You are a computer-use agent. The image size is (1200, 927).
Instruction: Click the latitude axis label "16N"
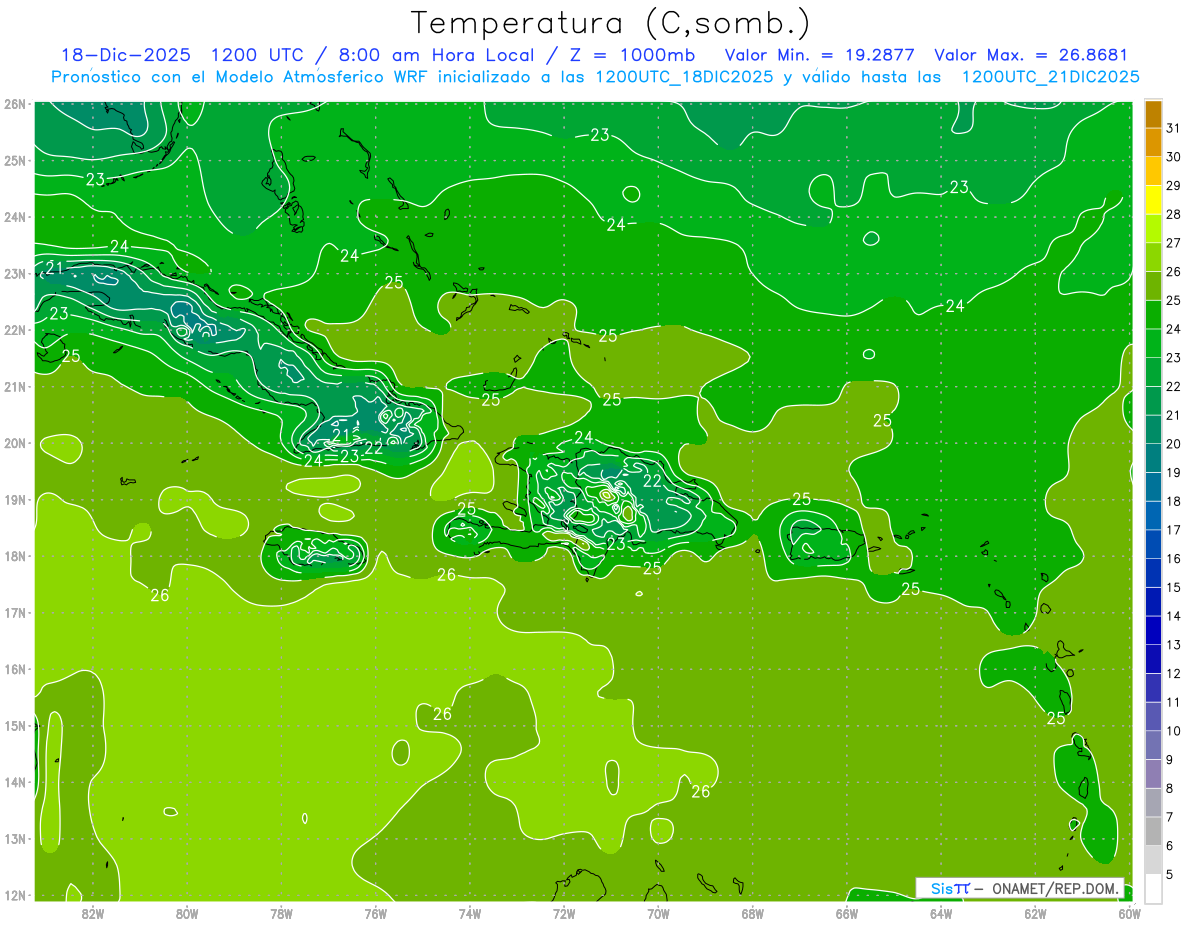pyautogui.click(x=15, y=669)
